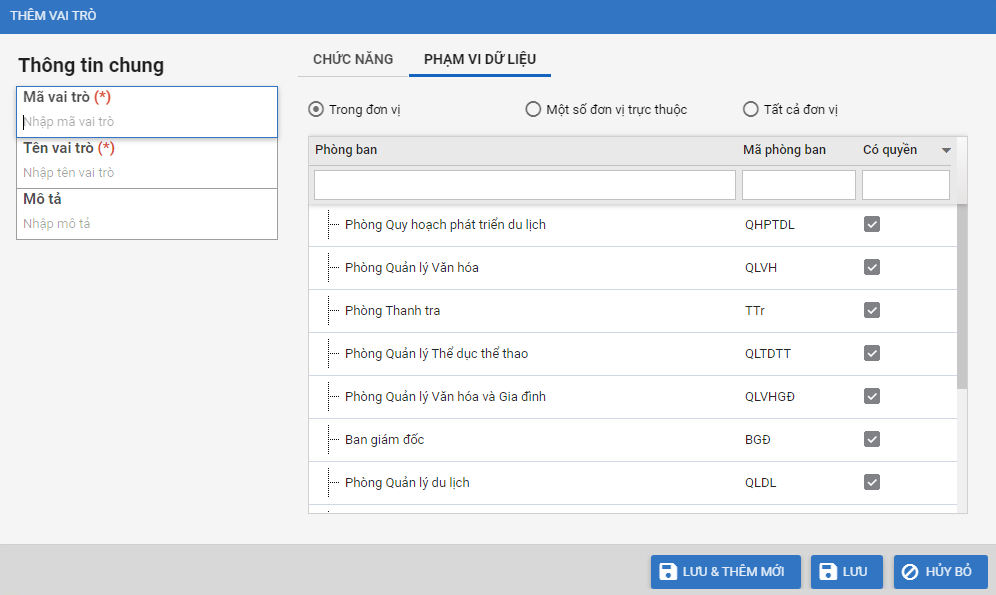This screenshot has width=996, height=595.
Task: Focus the Tên vai trò input field
Action: tap(147, 173)
